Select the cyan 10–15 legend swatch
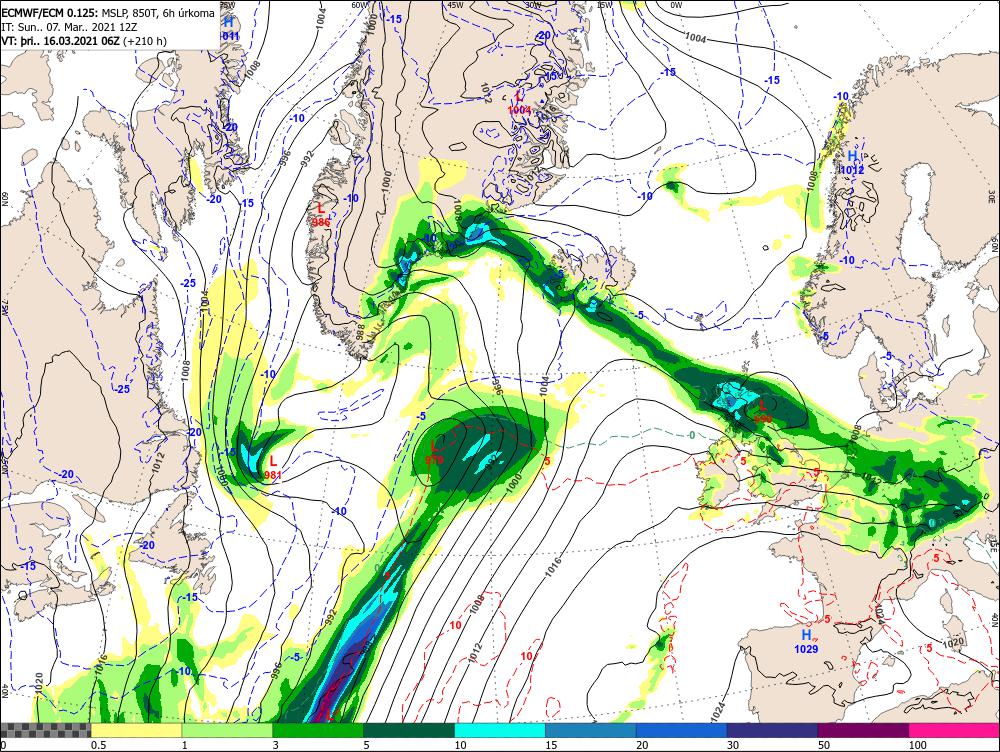1000x752 pixels. pyautogui.click(x=500, y=730)
